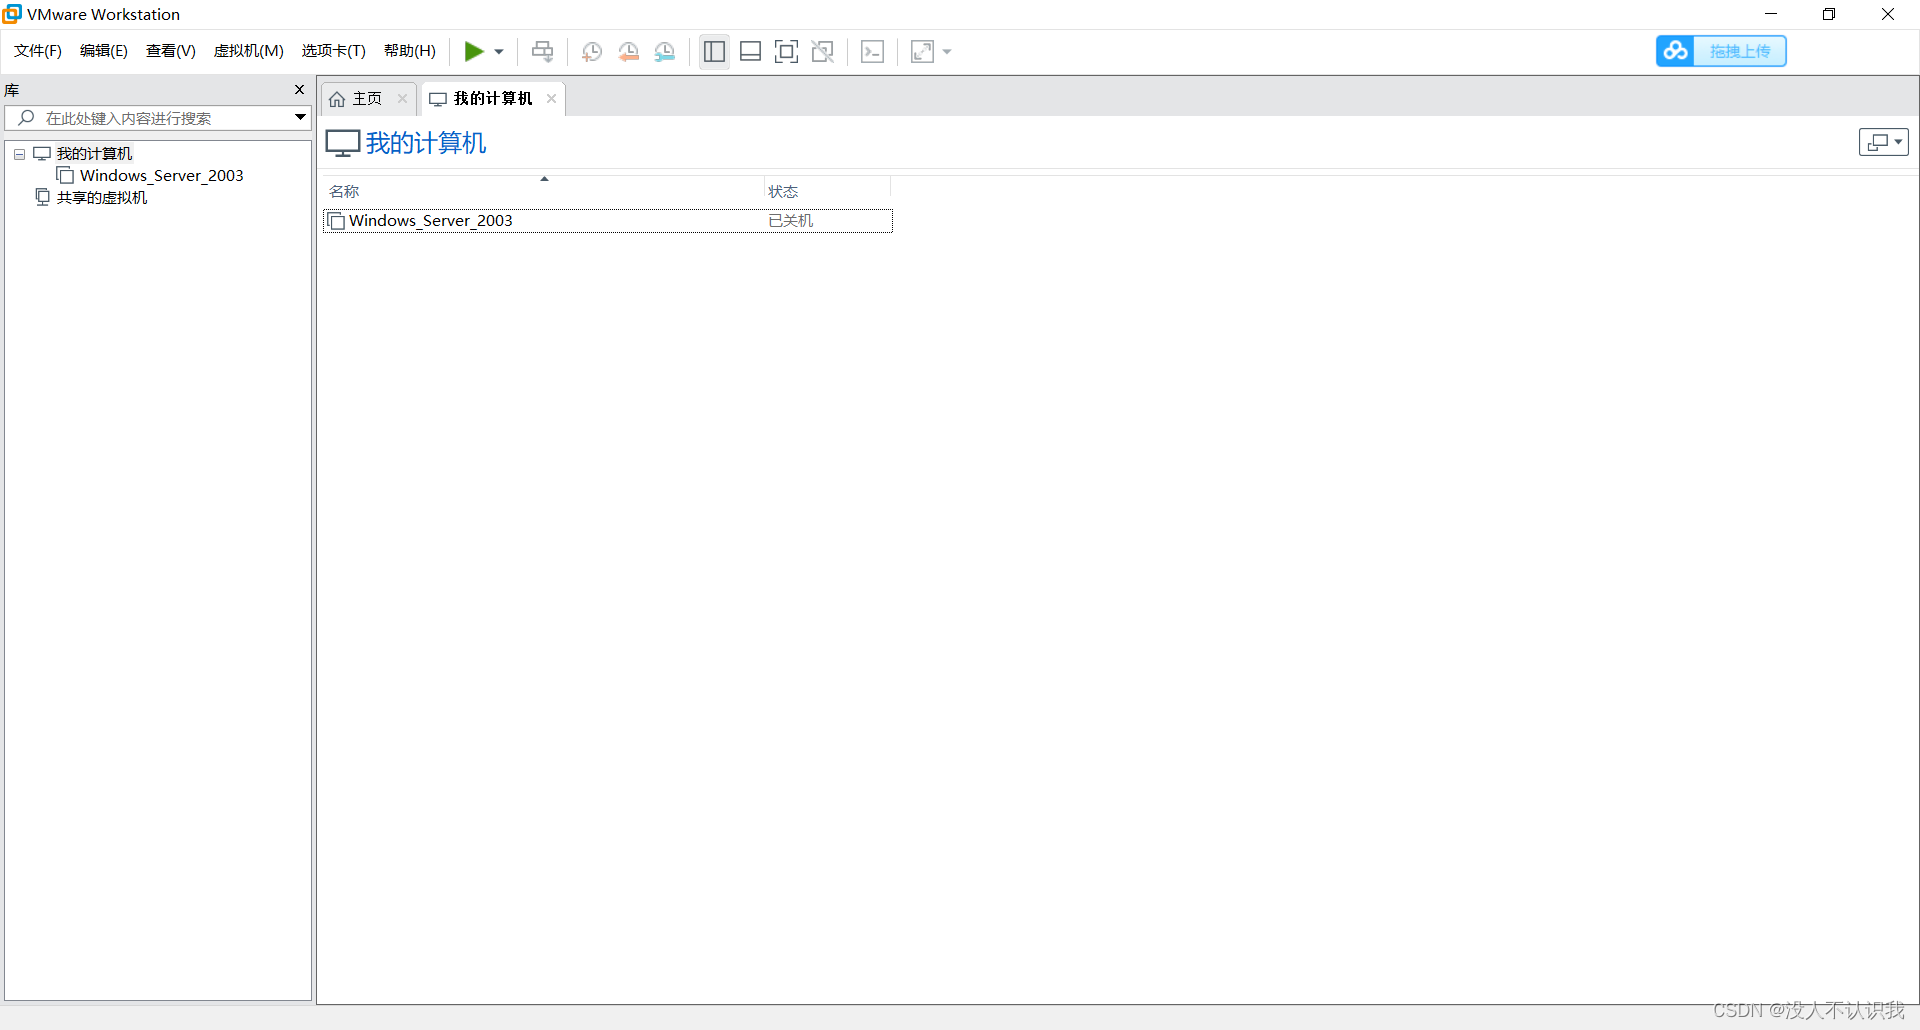This screenshot has height=1030, width=1920.
Task: Close the 主页 tab
Action: [x=402, y=99]
